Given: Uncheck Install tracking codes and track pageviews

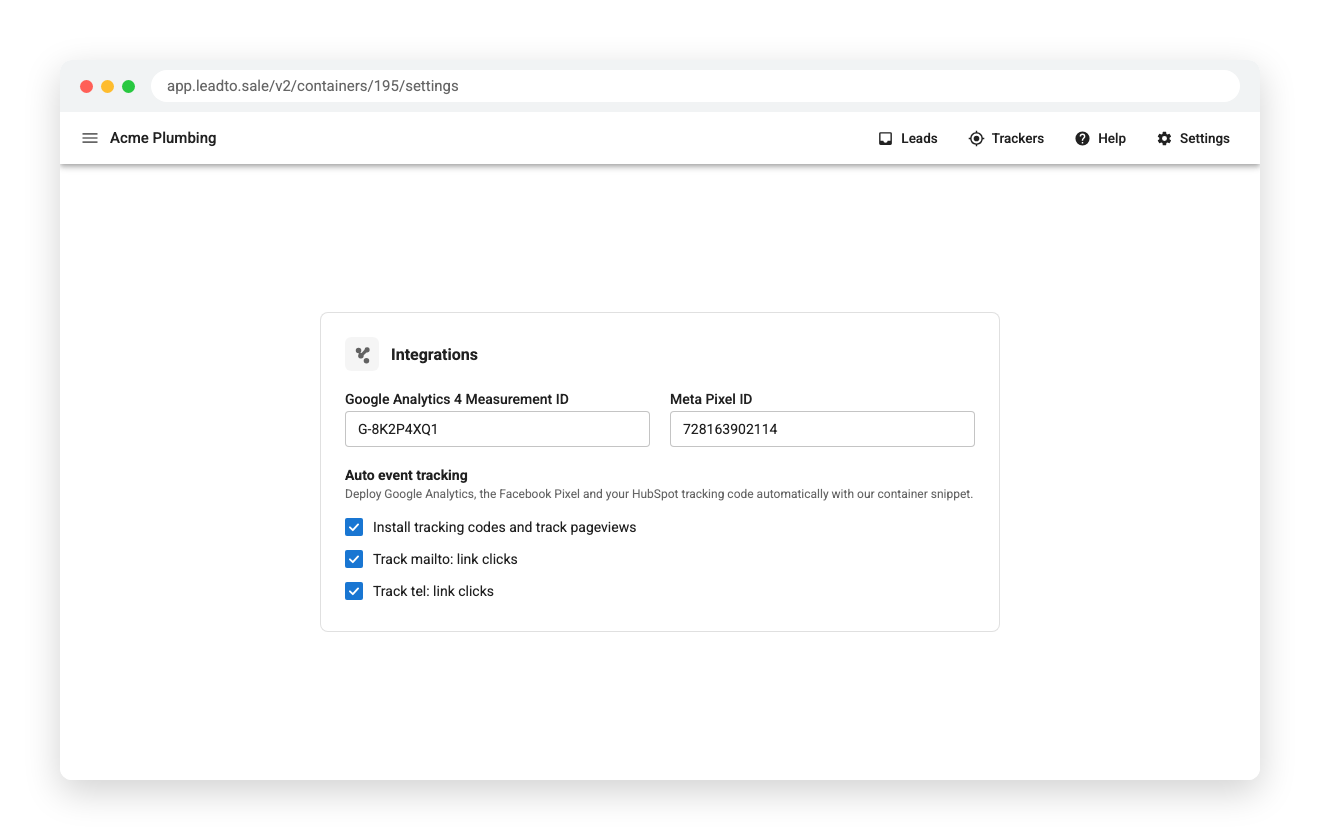Looking at the screenshot, I should 354,527.
